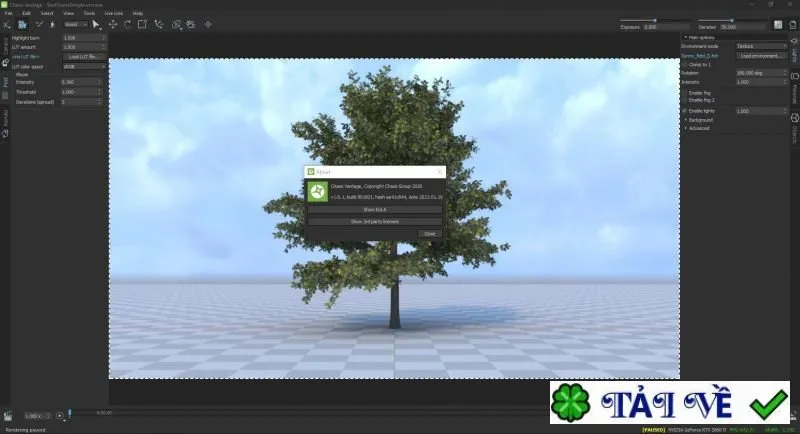
Task: Click the LUT amount value field
Action: coord(84,47)
